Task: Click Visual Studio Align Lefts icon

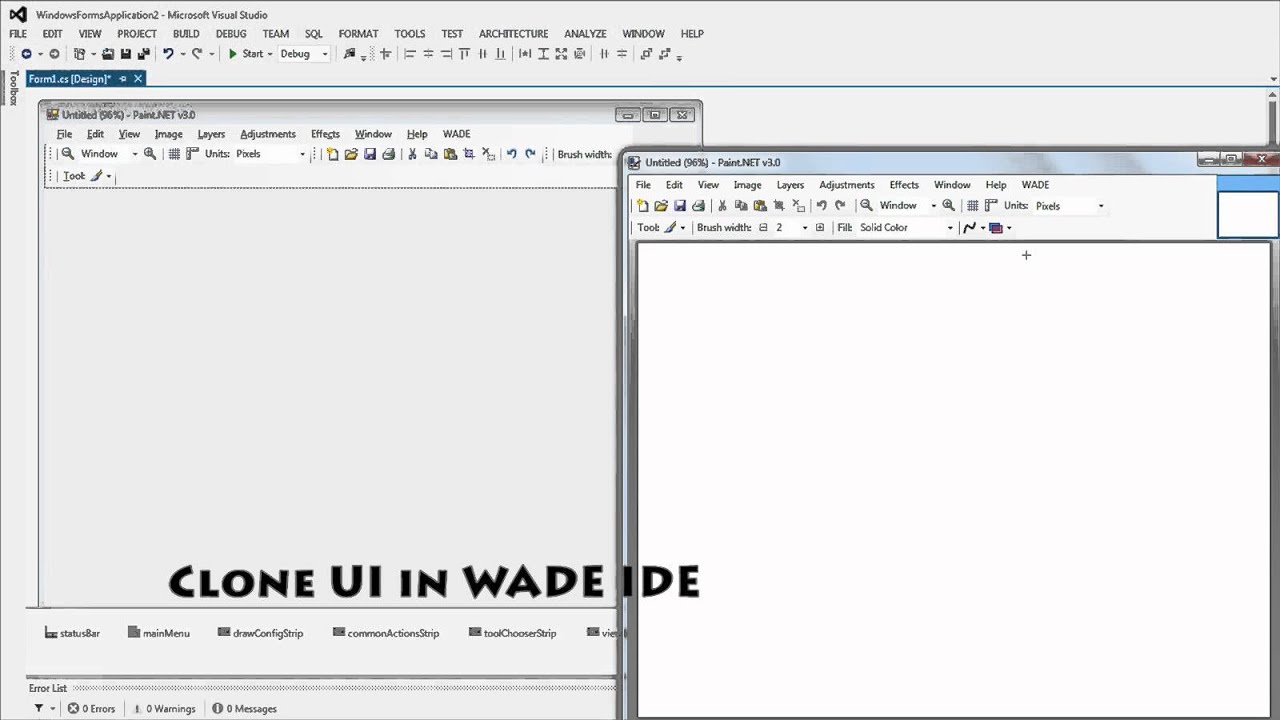Action: pos(410,54)
